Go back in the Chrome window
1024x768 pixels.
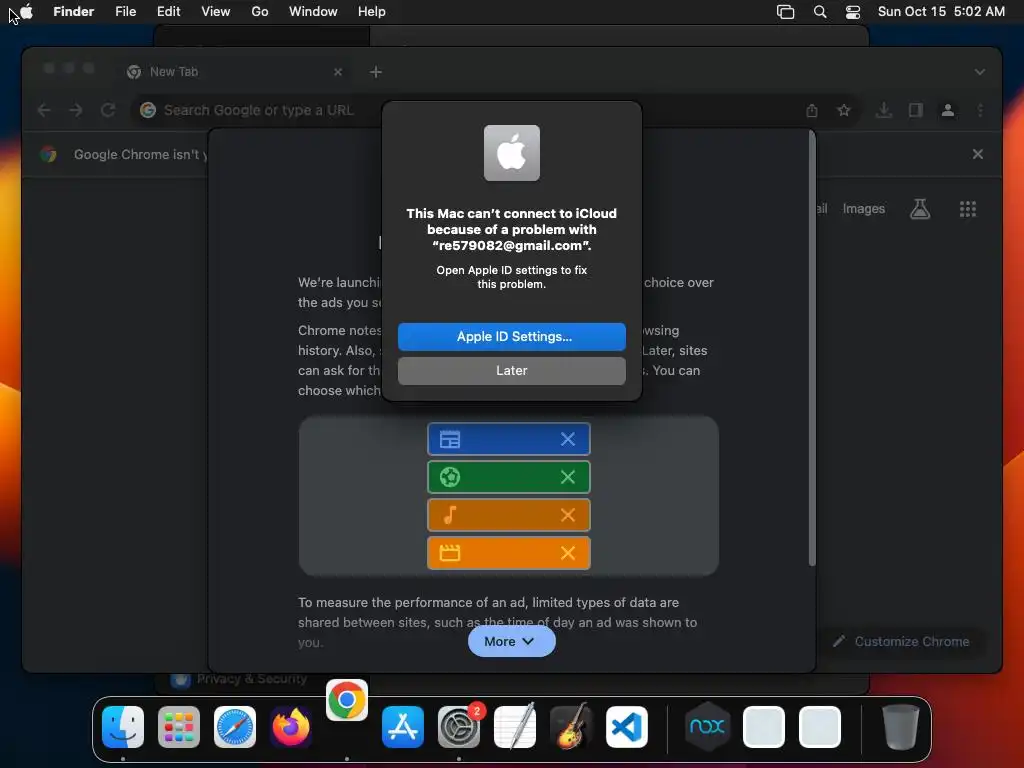[x=44, y=110]
